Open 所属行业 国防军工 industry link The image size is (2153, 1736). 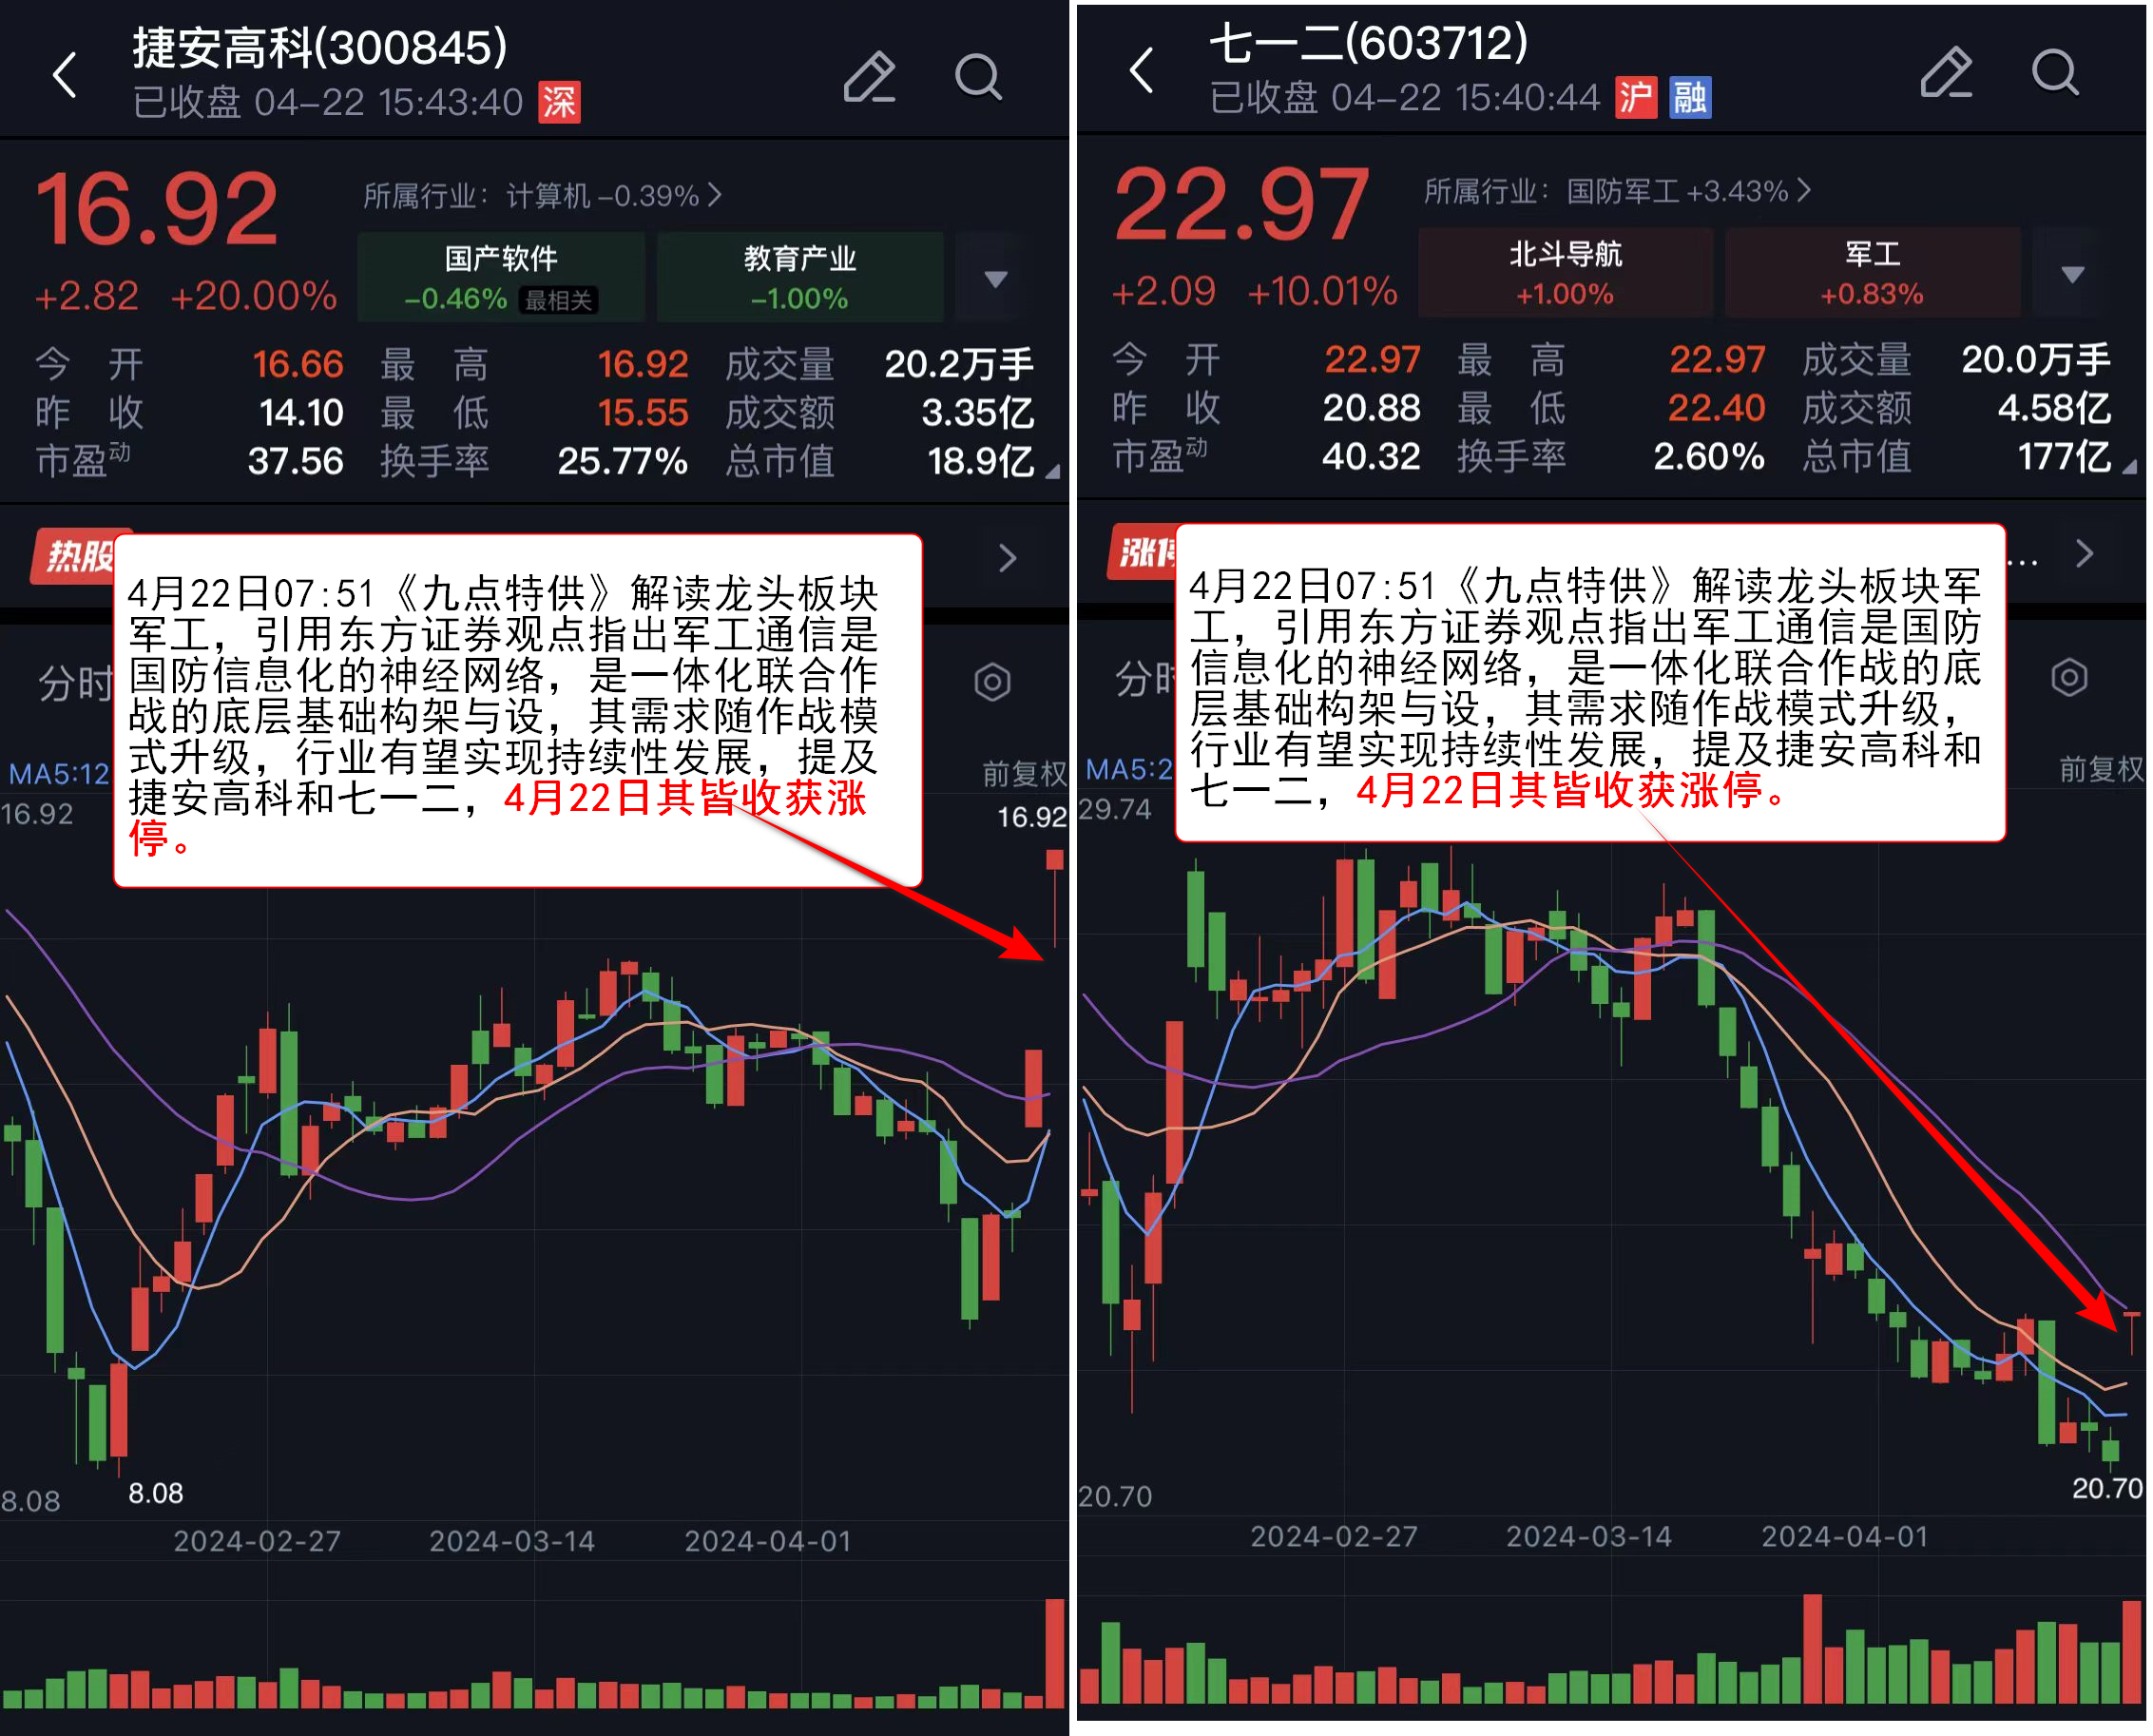(x=1617, y=190)
